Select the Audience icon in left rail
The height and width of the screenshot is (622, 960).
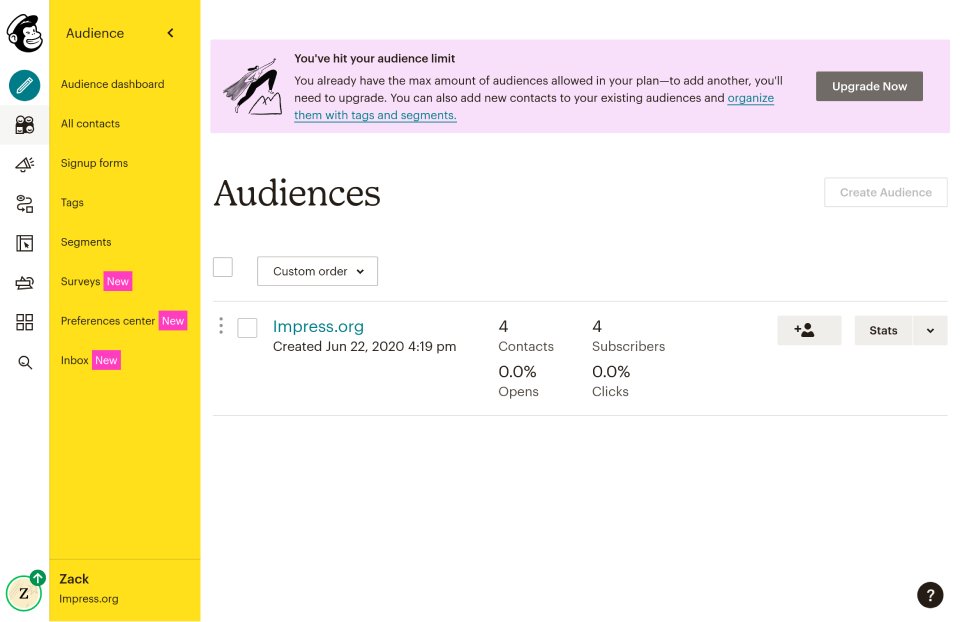click(24, 125)
